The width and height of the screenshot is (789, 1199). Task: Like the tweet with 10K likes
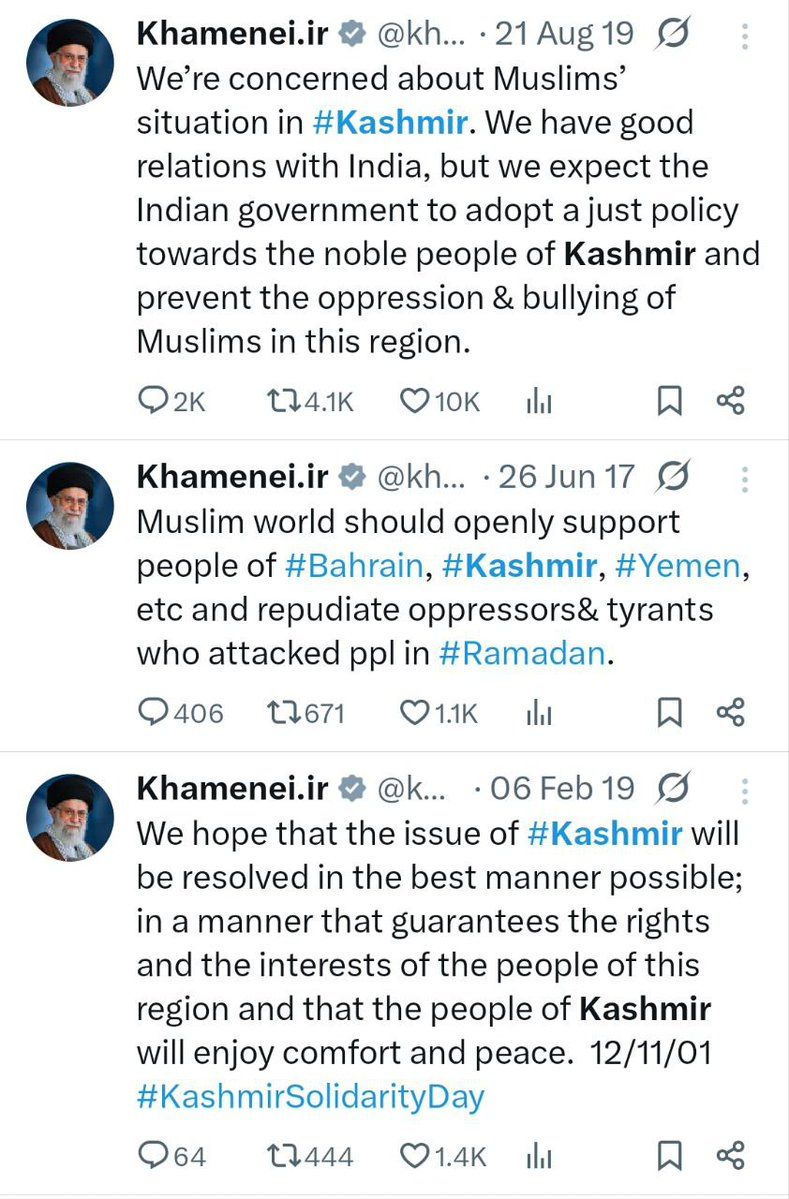414,401
